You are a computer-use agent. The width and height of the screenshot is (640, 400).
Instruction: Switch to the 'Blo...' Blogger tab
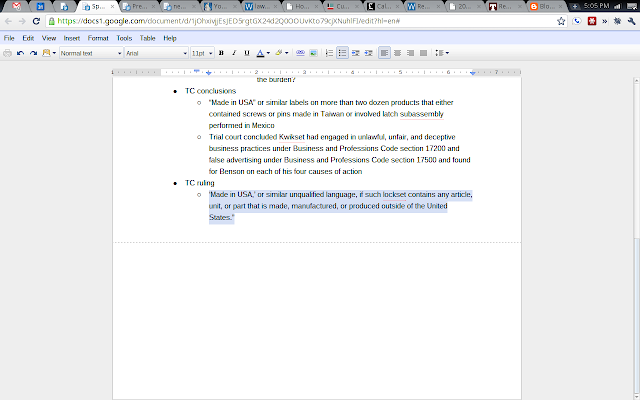[546, 7]
